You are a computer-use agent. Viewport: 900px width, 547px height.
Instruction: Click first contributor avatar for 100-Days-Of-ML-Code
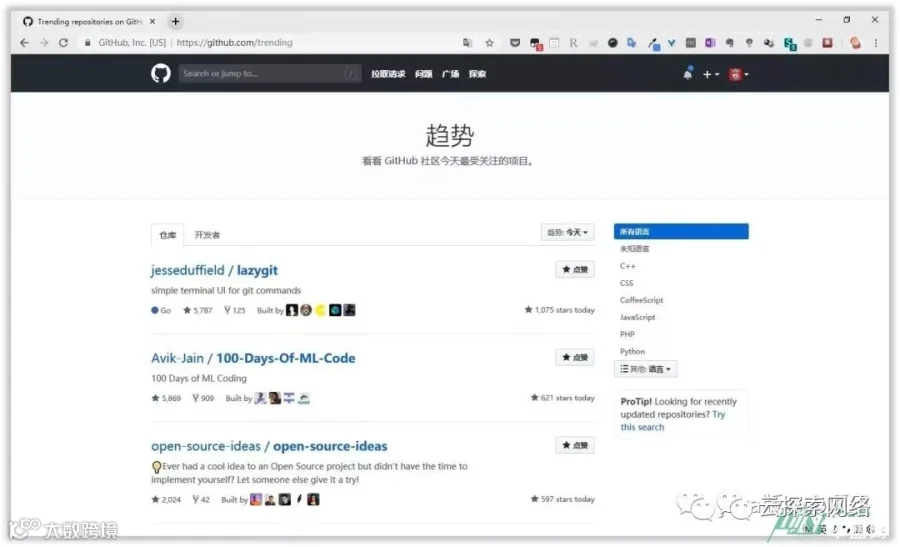260,398
